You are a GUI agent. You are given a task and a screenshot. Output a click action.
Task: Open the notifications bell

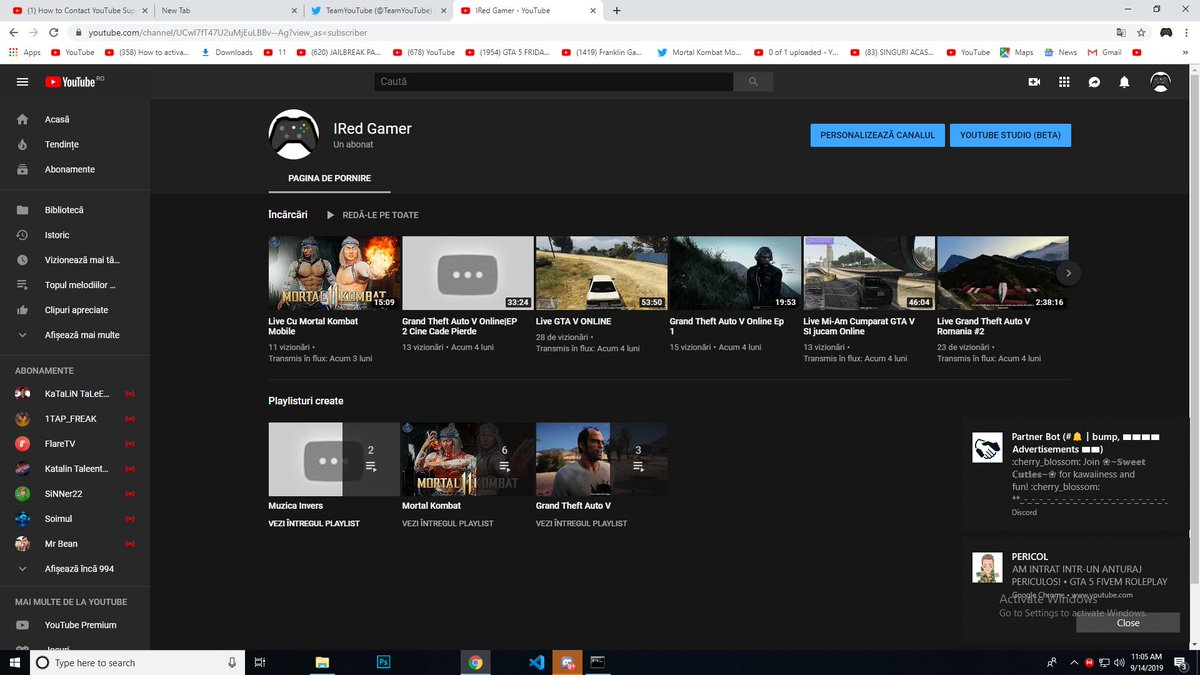tap(1124, 82)
